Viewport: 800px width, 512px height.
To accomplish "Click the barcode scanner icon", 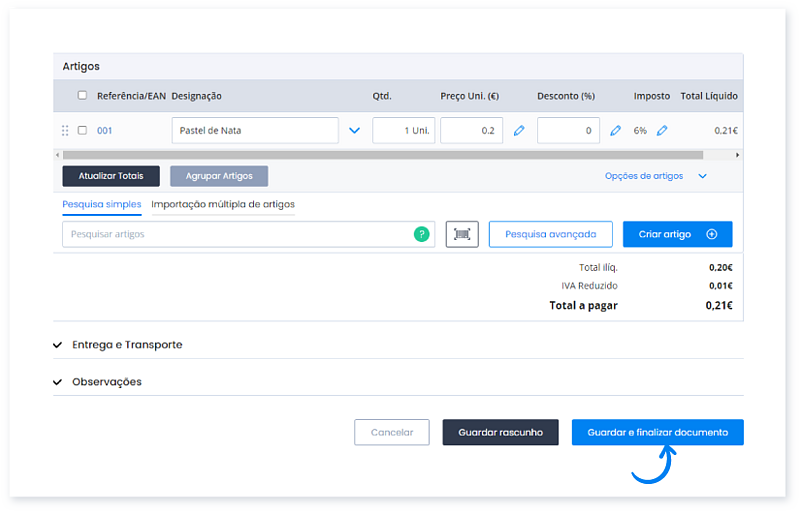I will [x=462, y=234].
